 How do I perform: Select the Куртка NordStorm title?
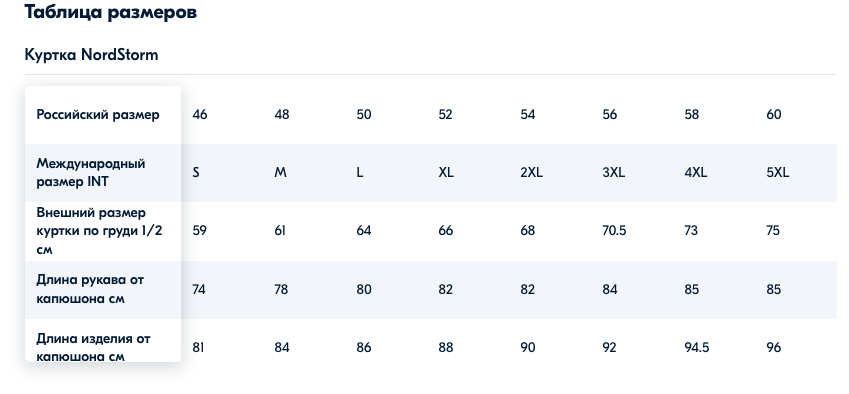click(x=92, y=55)
